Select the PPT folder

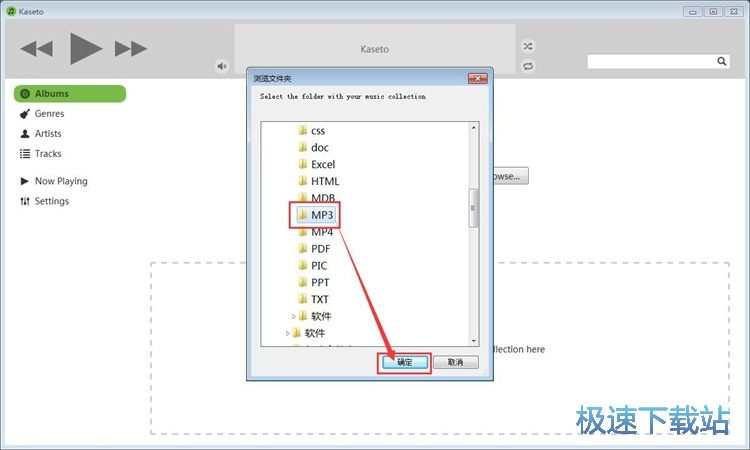click(313, 282)
